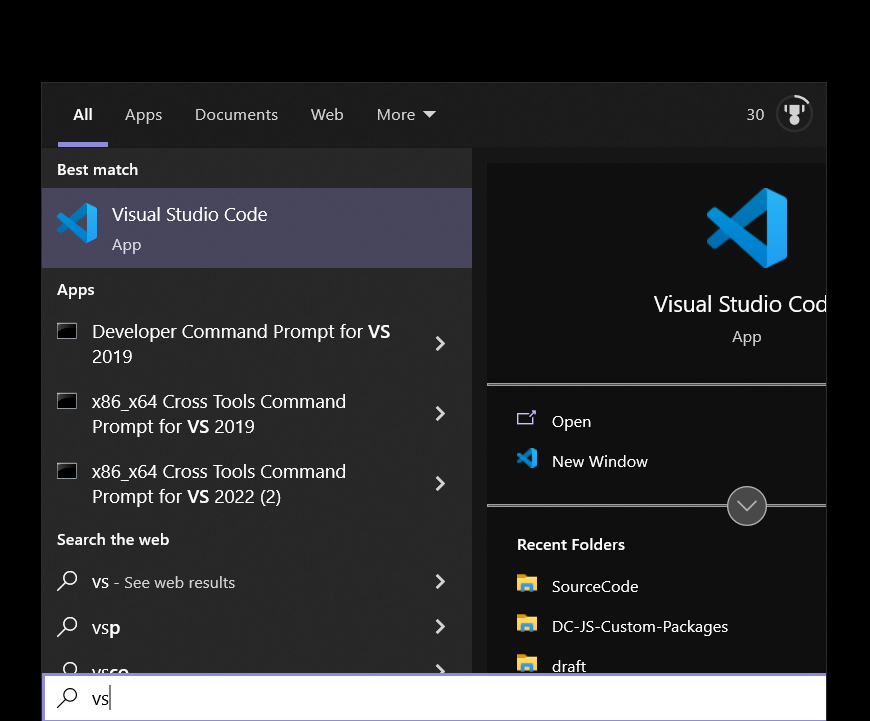870x721 pixels.
Task: Click the folder icon beside SourceCode
Action: [527, 583]
